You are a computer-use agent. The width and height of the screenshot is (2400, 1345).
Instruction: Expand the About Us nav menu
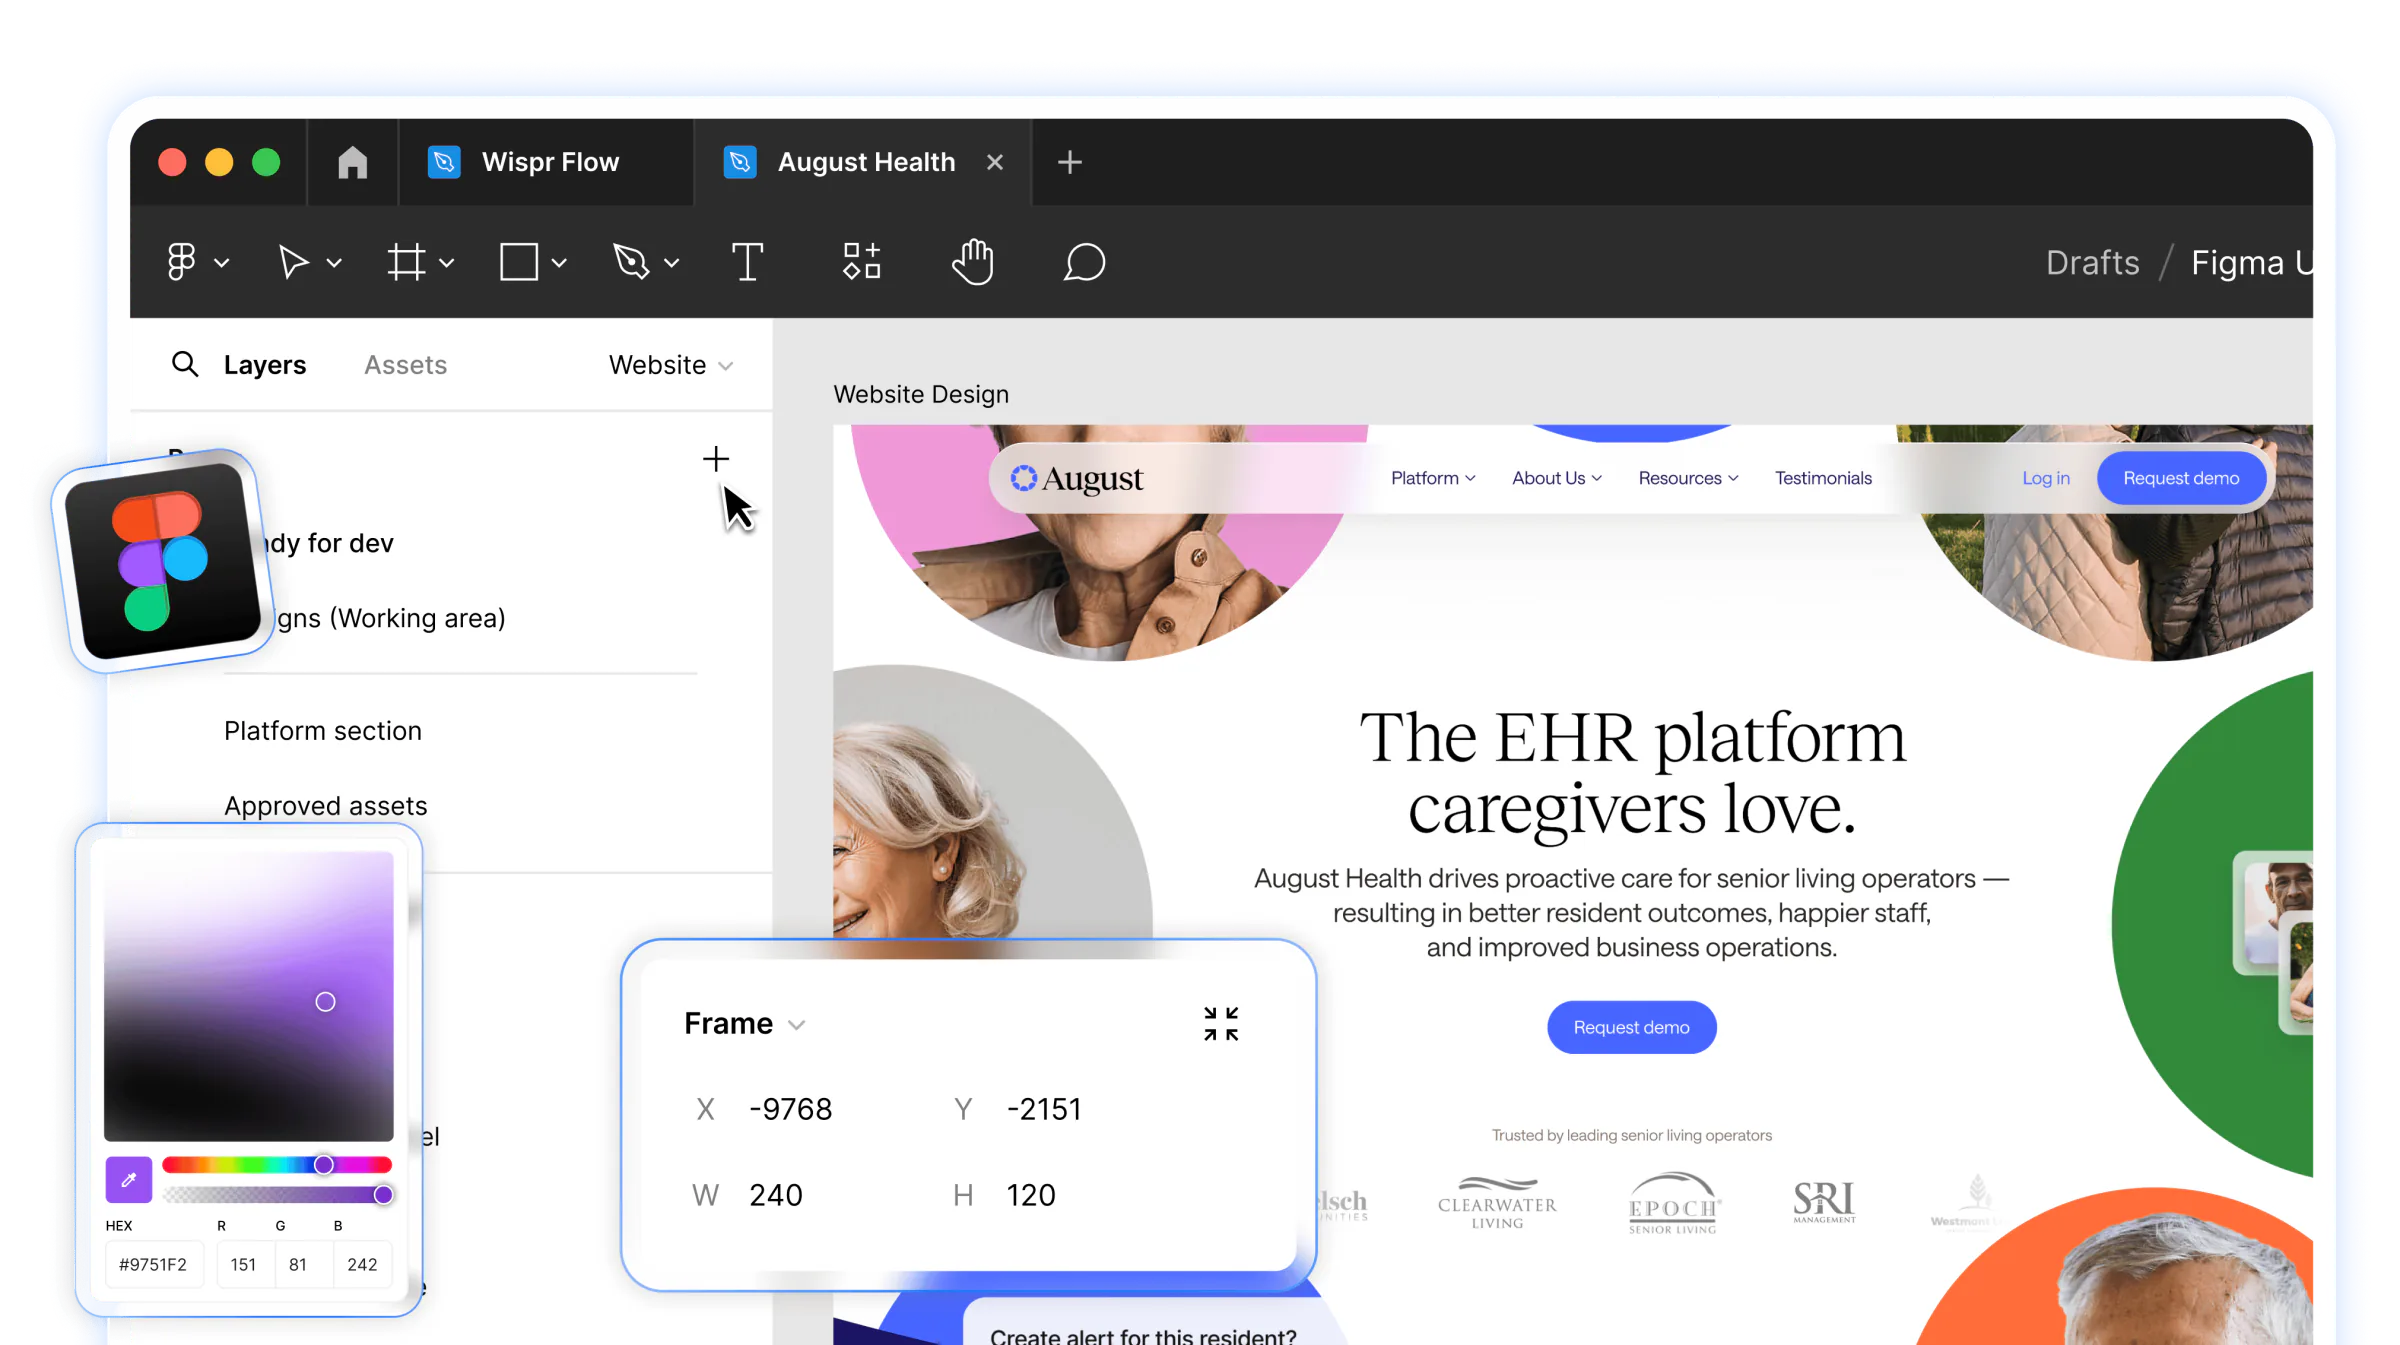1557,478
